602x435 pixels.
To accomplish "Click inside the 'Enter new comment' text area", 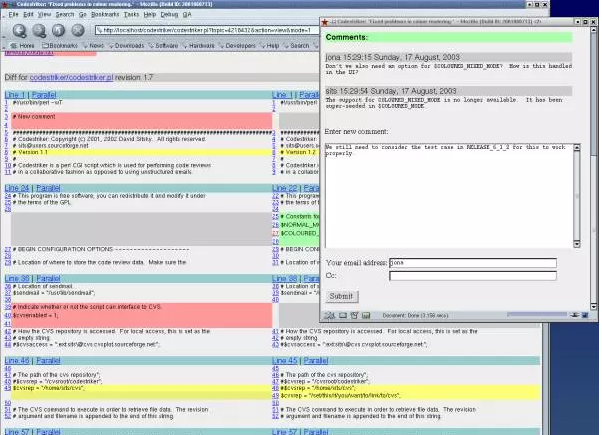I will 449,195.
